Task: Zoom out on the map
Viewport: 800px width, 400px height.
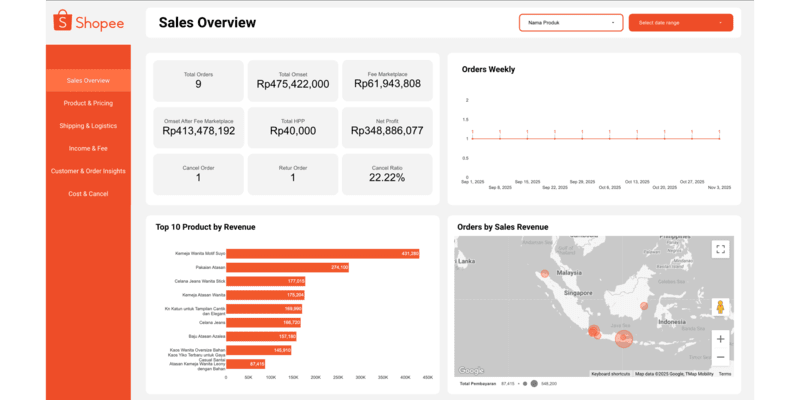Action: 720,357
